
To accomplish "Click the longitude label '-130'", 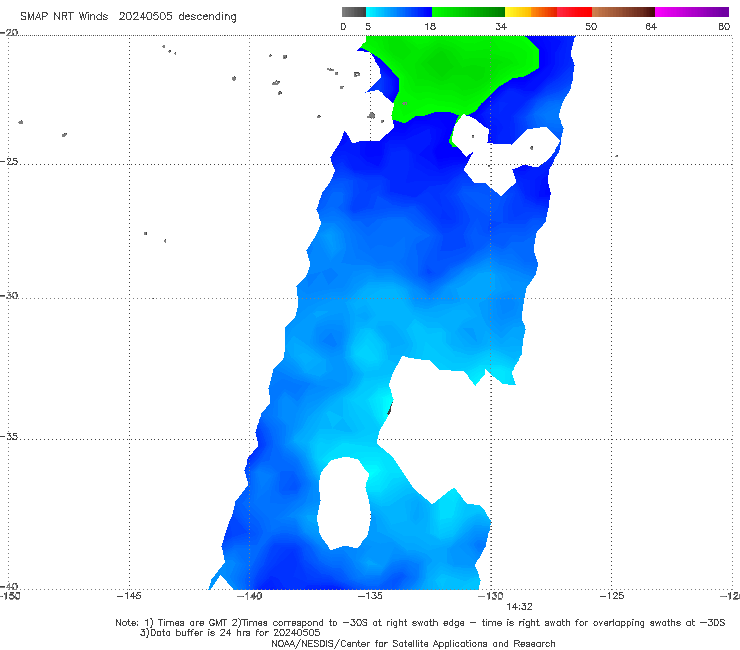I will point(490,596).
